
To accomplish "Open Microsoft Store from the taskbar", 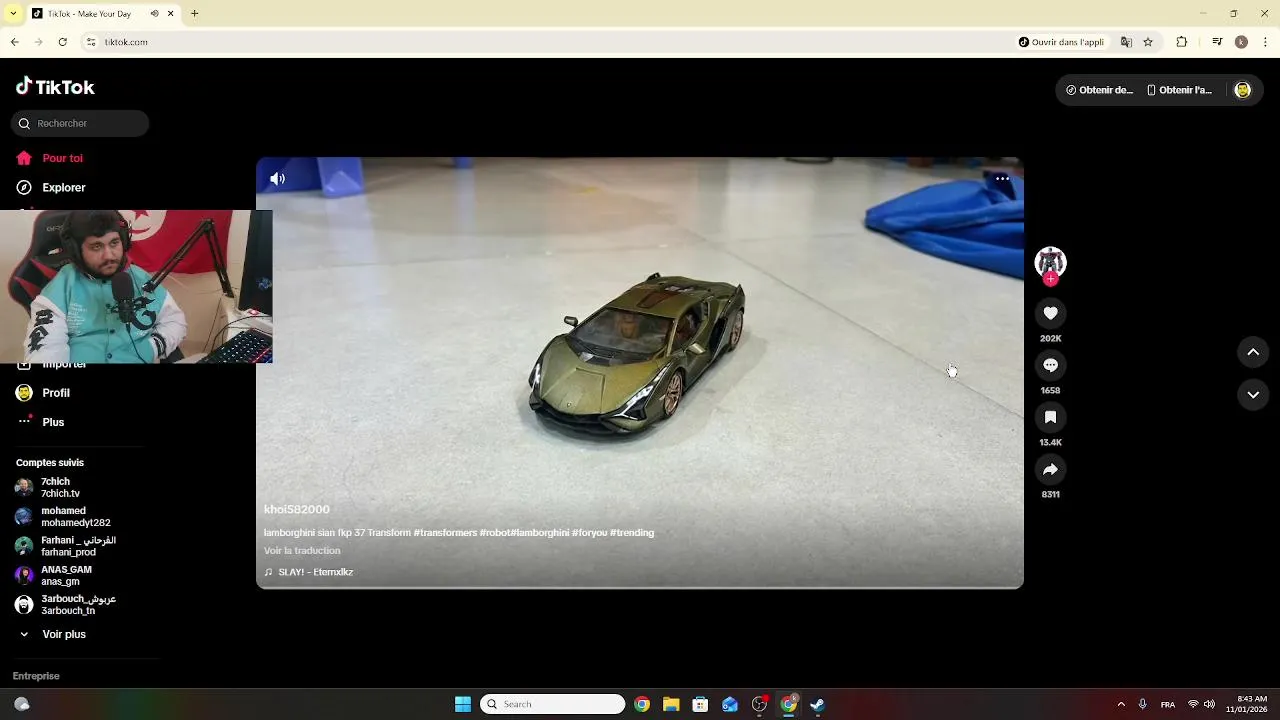I will pos(700,704).
